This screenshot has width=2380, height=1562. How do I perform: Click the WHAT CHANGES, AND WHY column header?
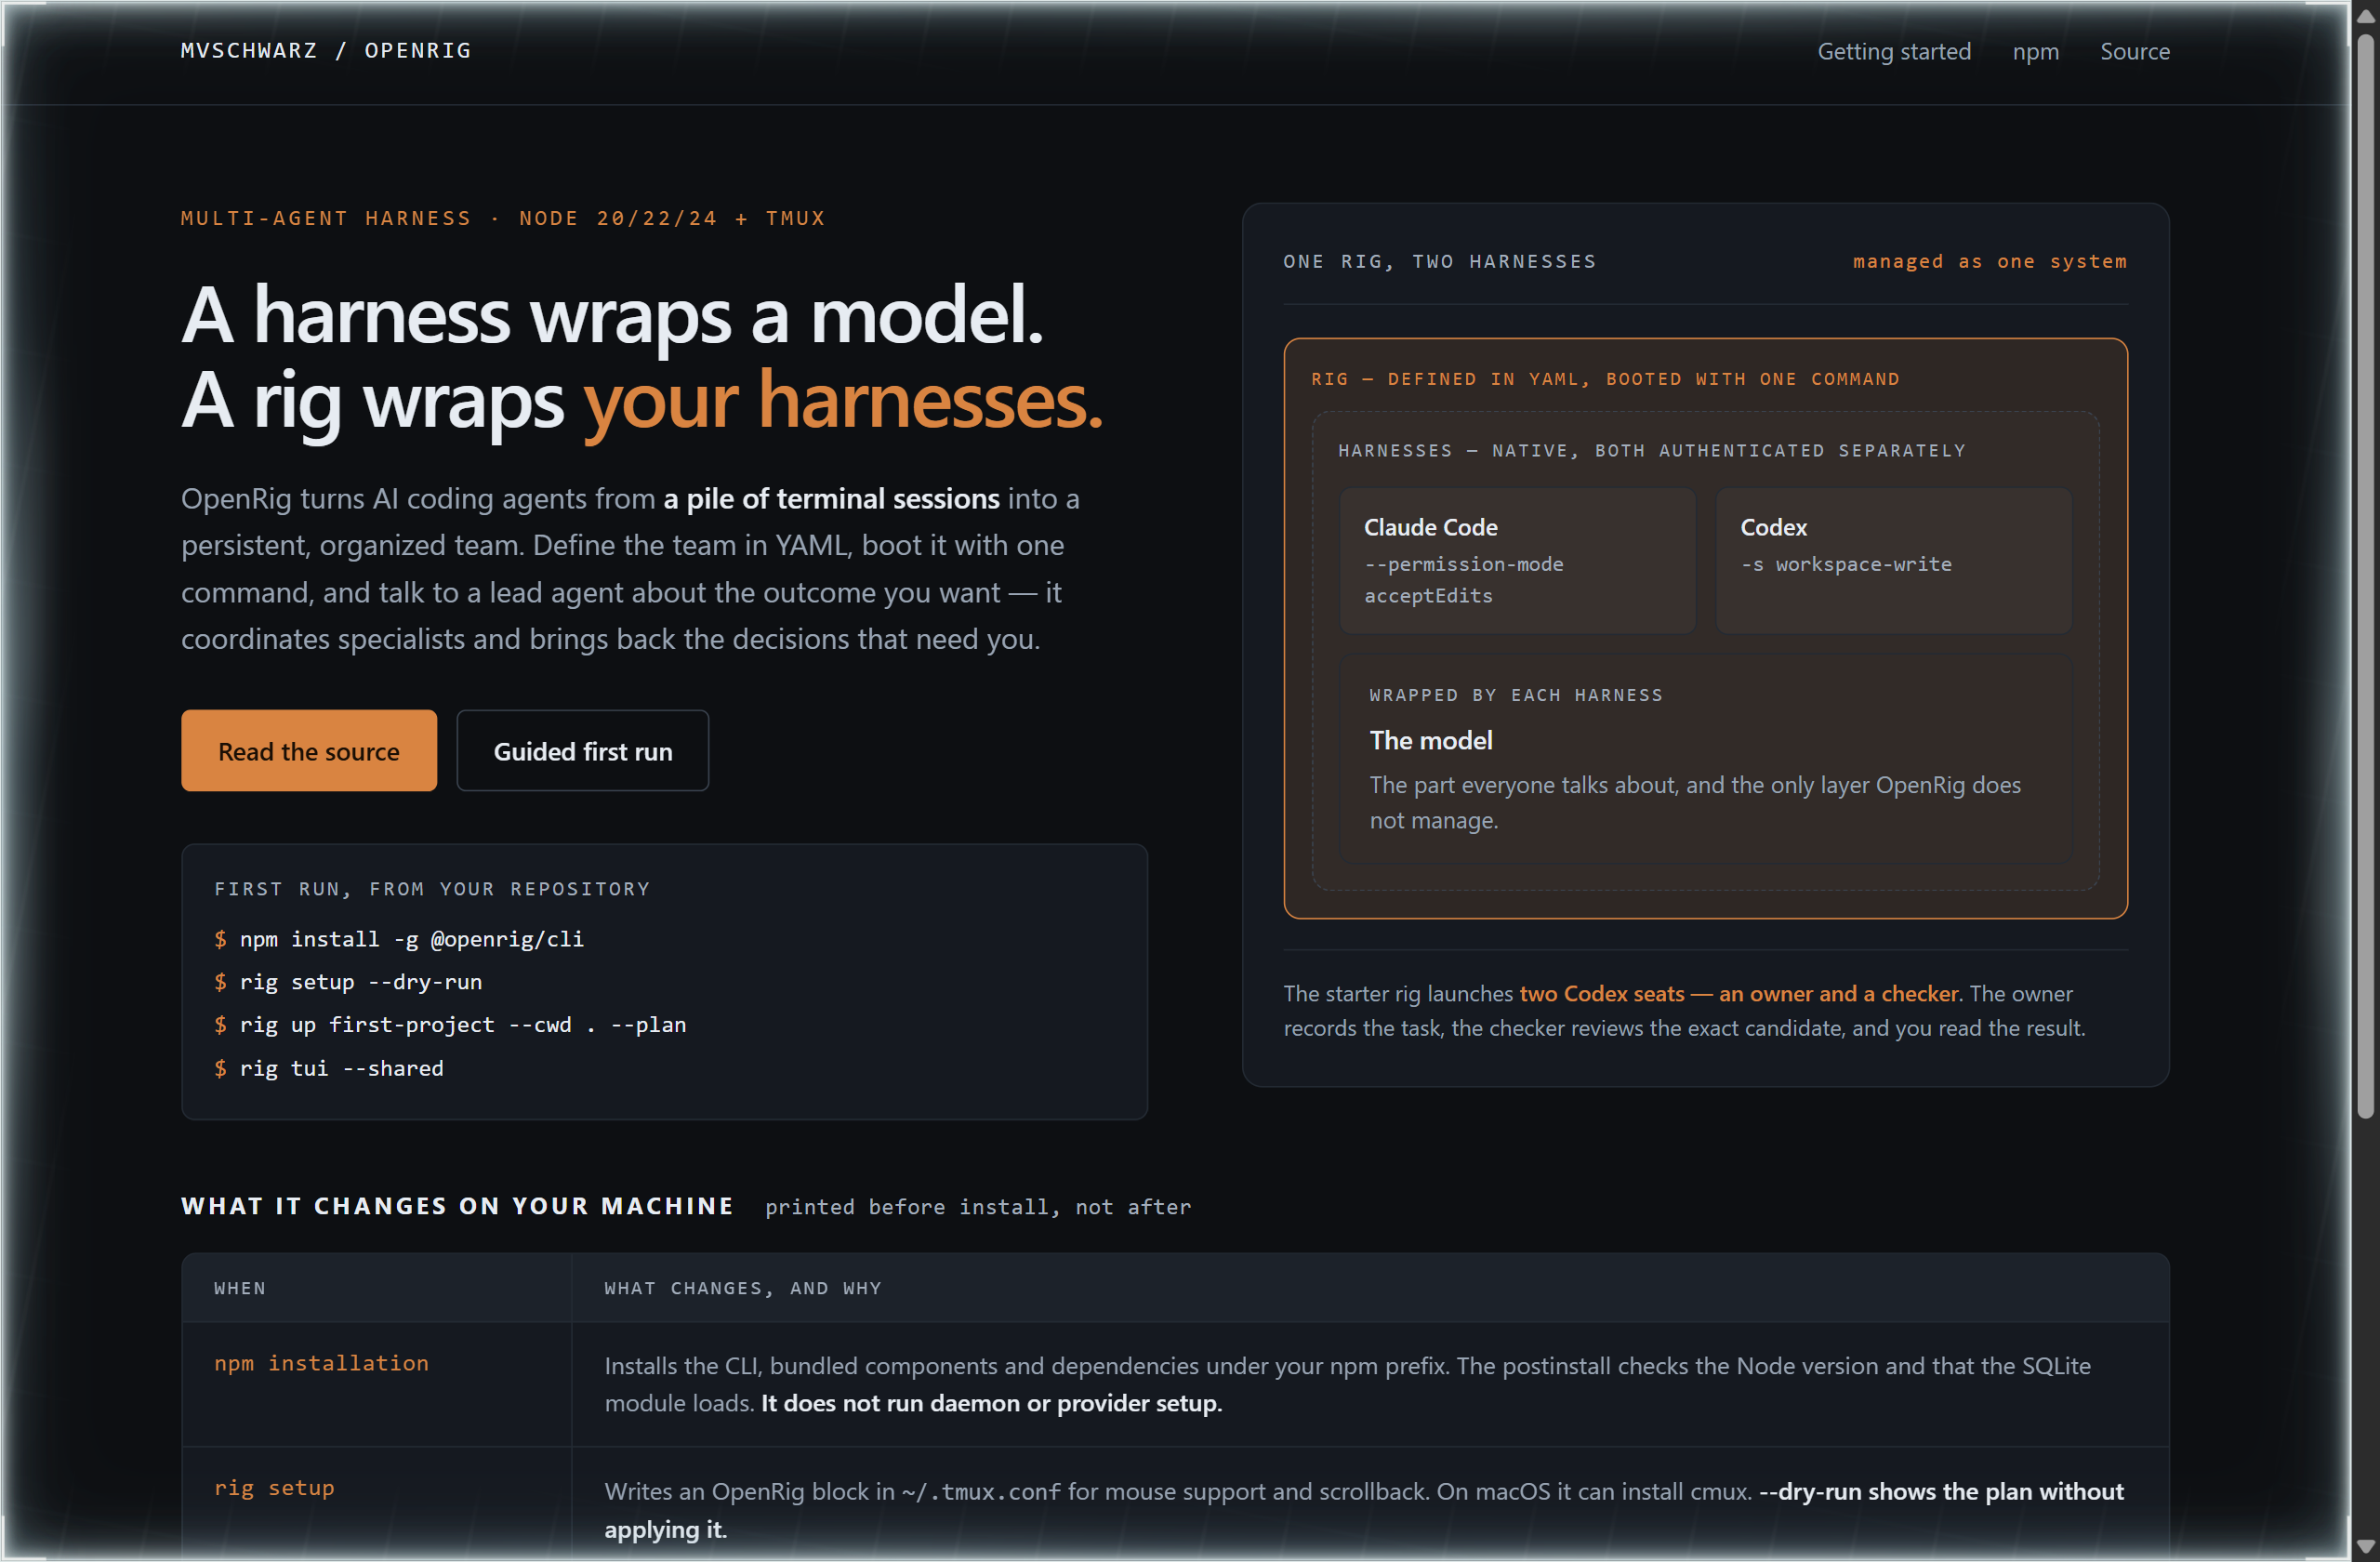[x=743, y=1288]
